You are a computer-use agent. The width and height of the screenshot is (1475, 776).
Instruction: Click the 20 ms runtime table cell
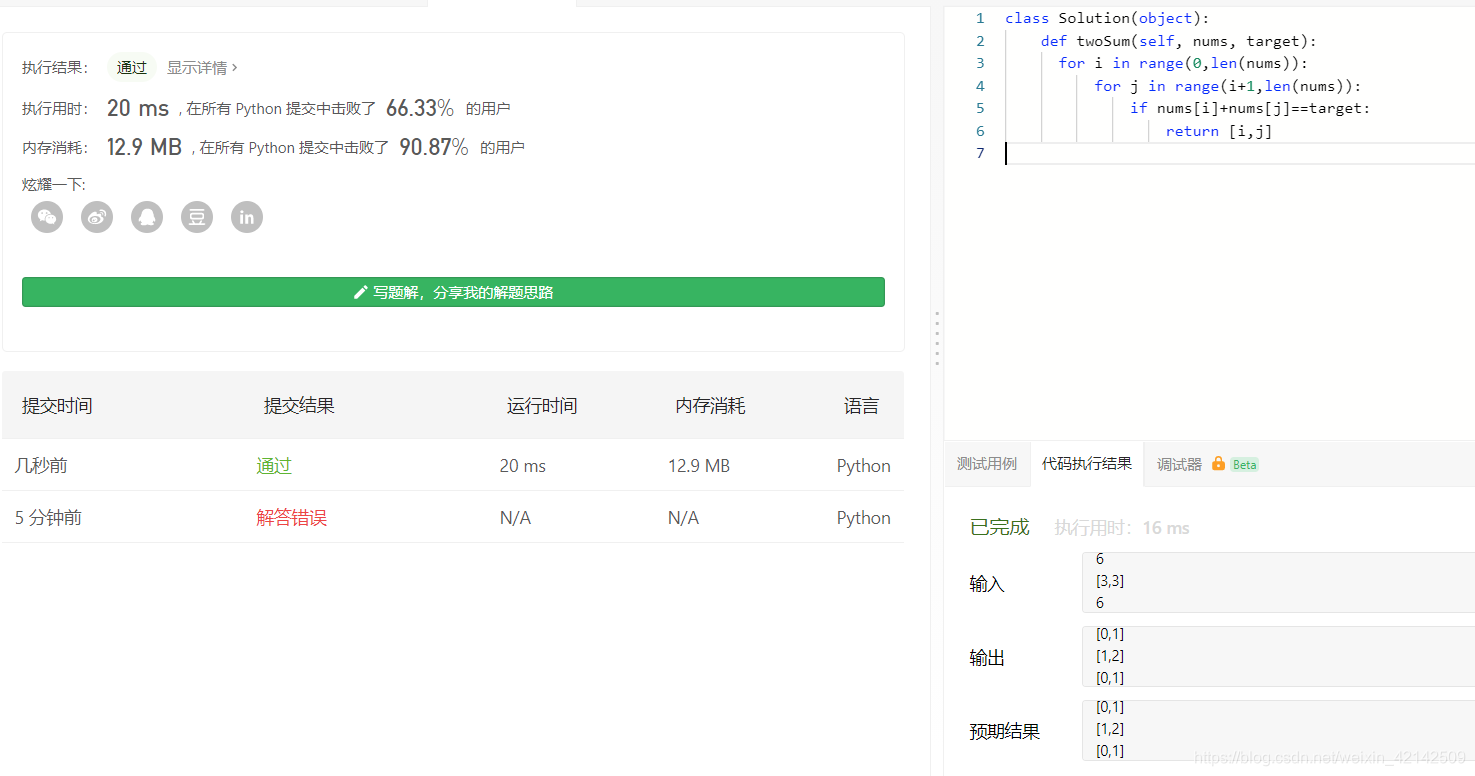pos(523,466)
